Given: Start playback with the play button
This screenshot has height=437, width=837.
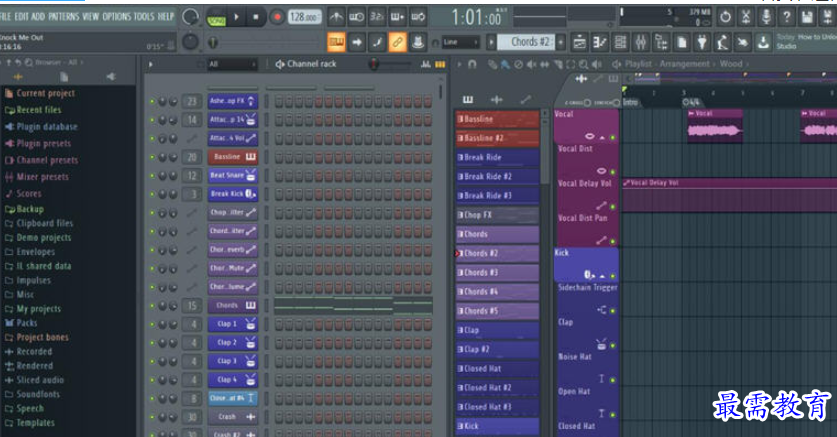Looking at the screenshot, I should tap(236, 17).
